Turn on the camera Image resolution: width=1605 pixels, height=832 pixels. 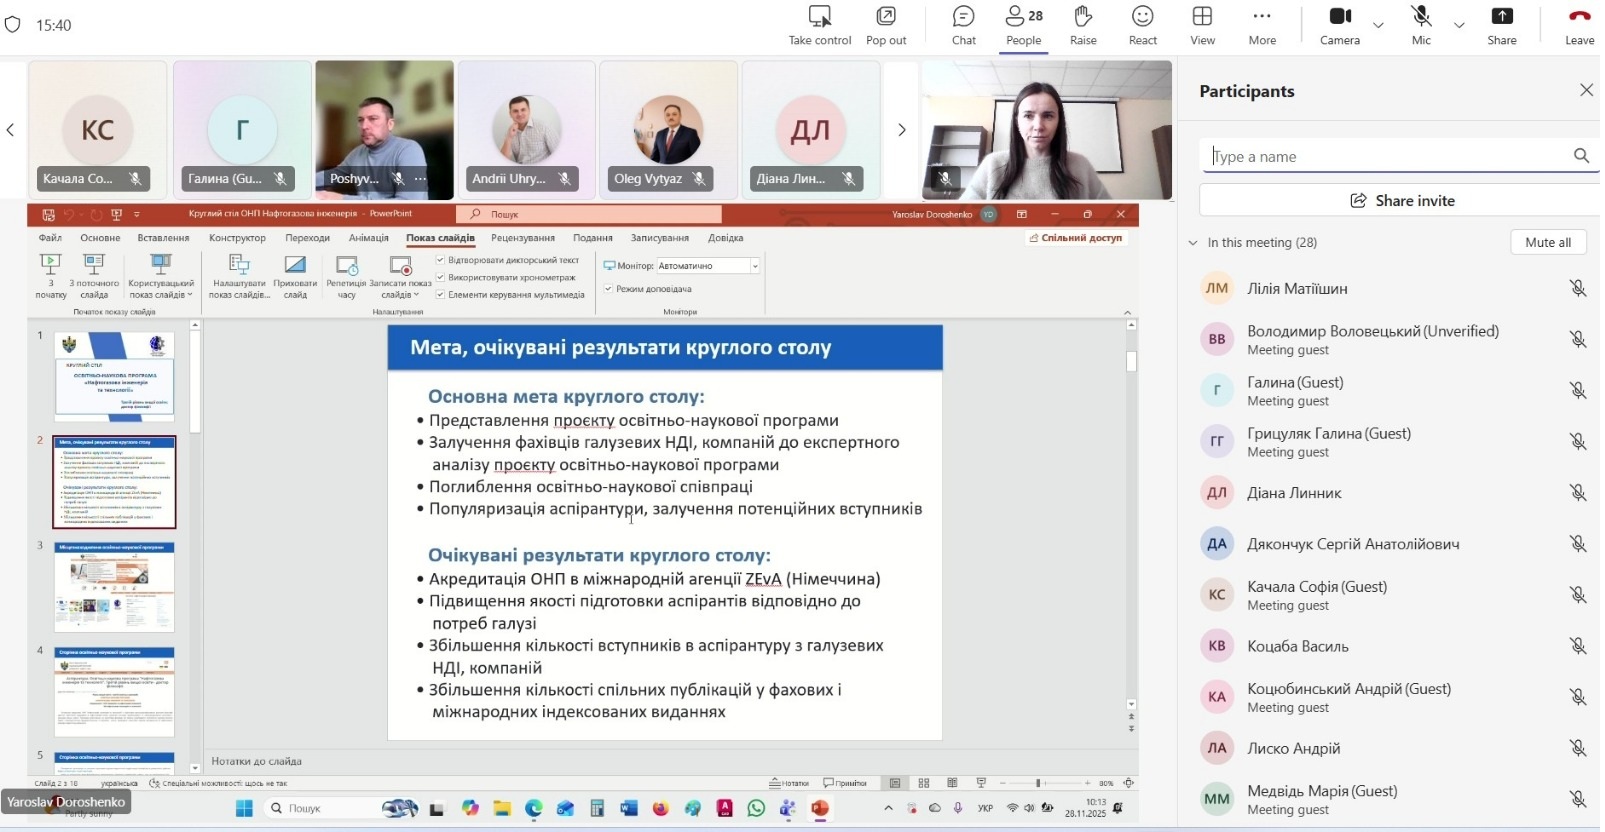(x=1339, y=25)
